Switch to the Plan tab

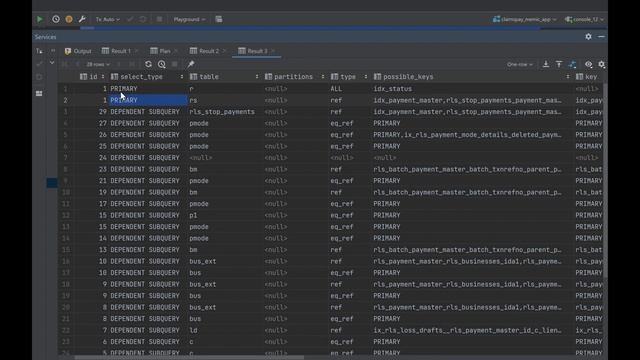(x=160, y=51)
